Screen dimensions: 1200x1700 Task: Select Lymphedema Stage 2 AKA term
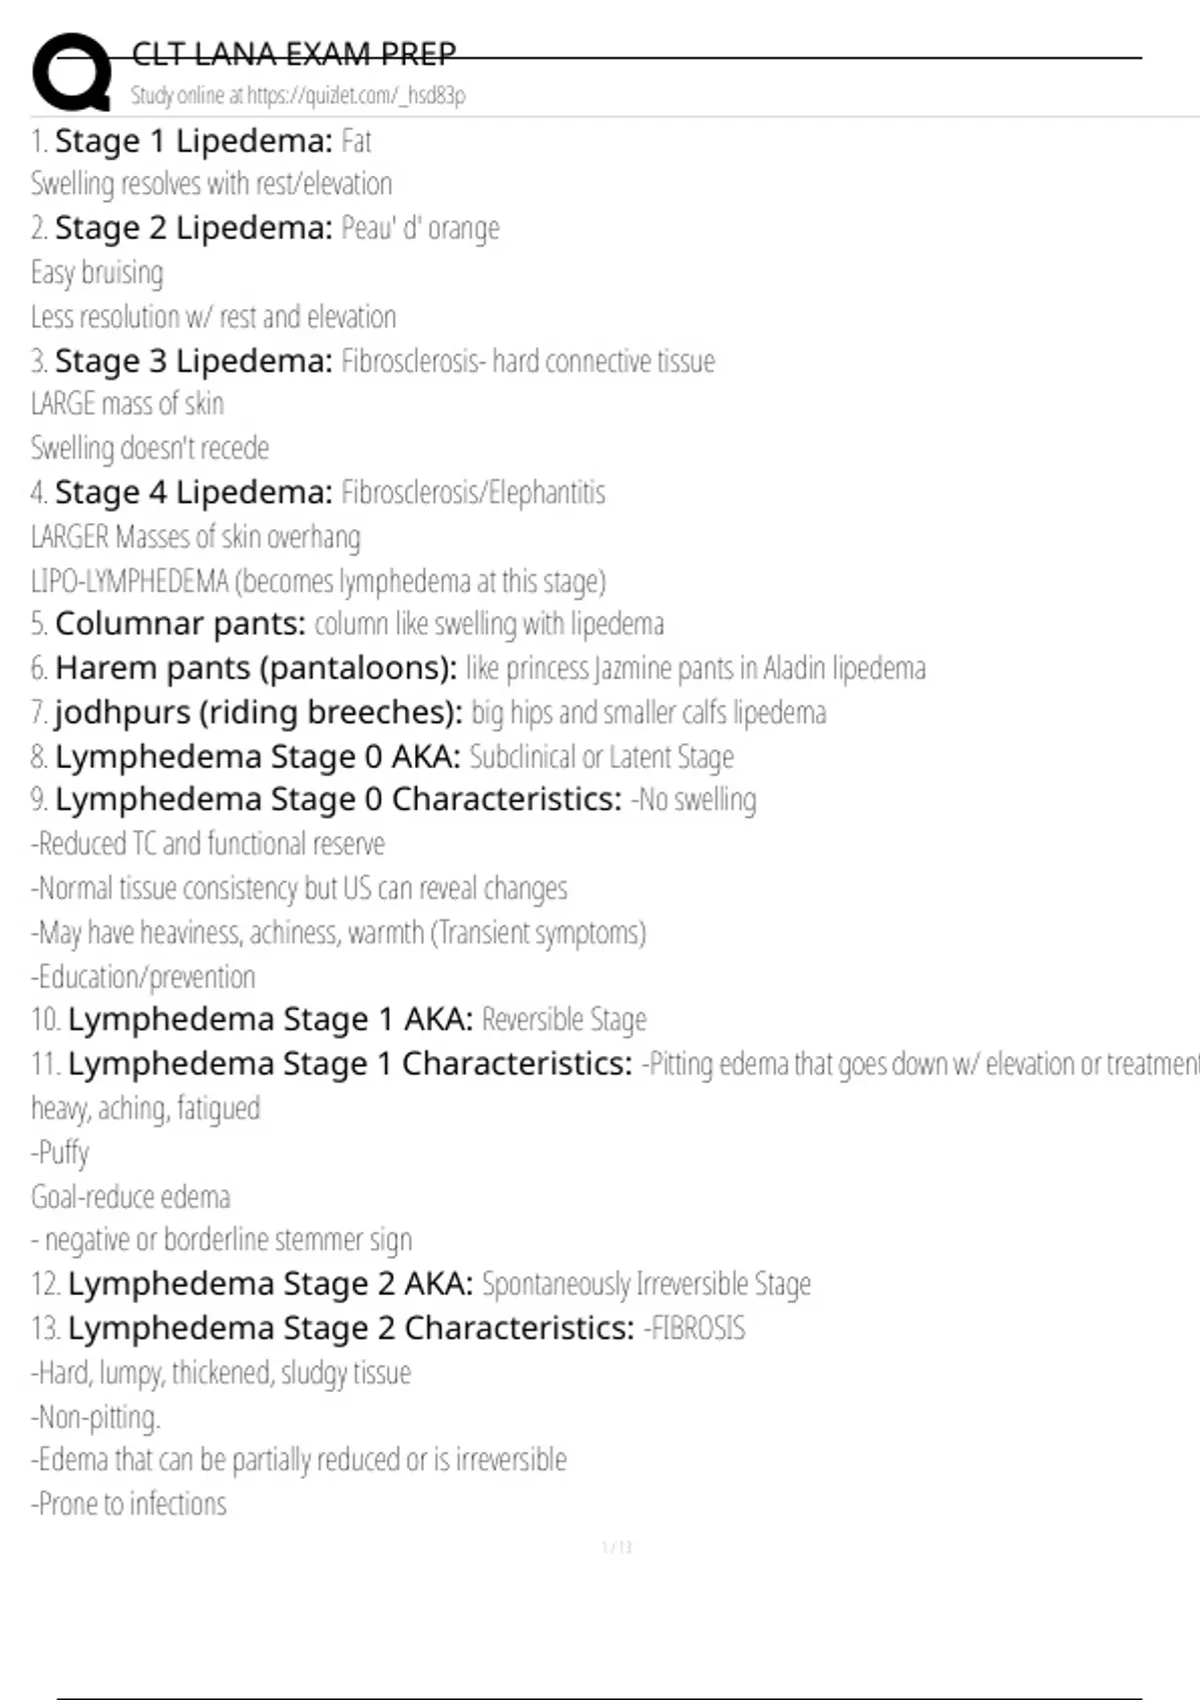pos(270,1283)
